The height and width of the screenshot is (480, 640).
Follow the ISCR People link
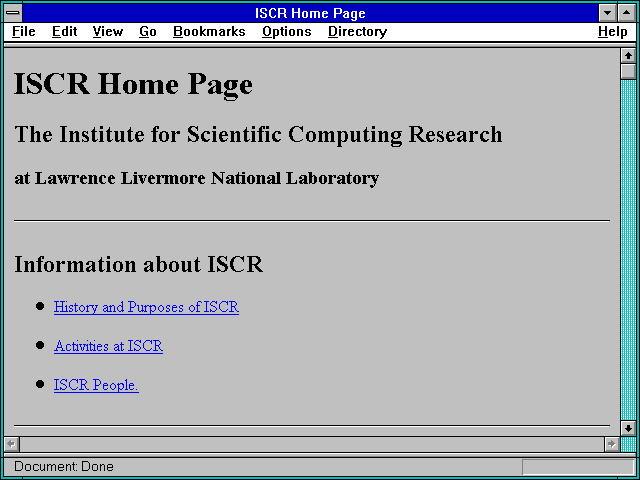(x=96, y=385)
